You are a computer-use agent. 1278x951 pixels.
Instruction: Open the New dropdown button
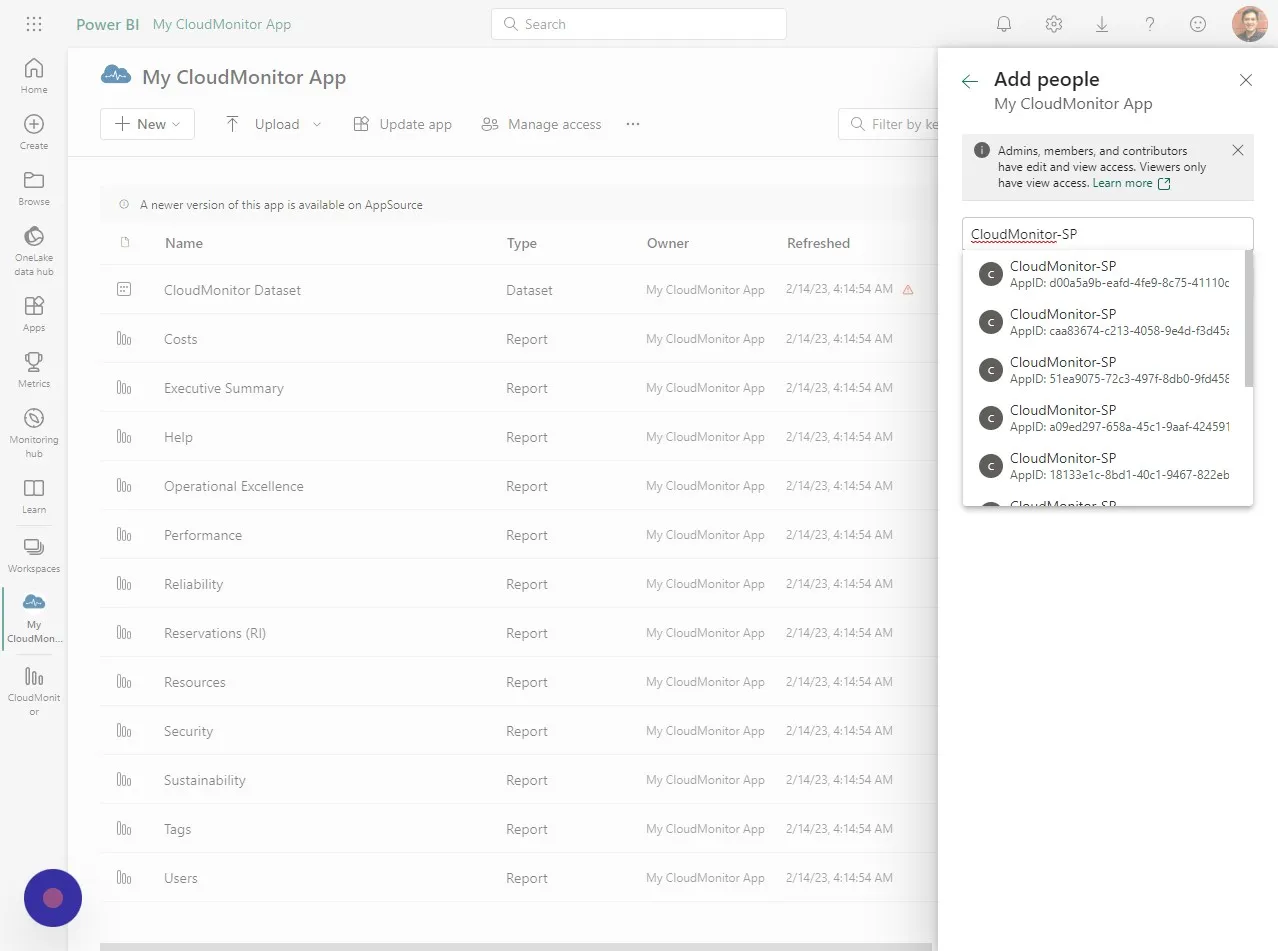(147, 124)
